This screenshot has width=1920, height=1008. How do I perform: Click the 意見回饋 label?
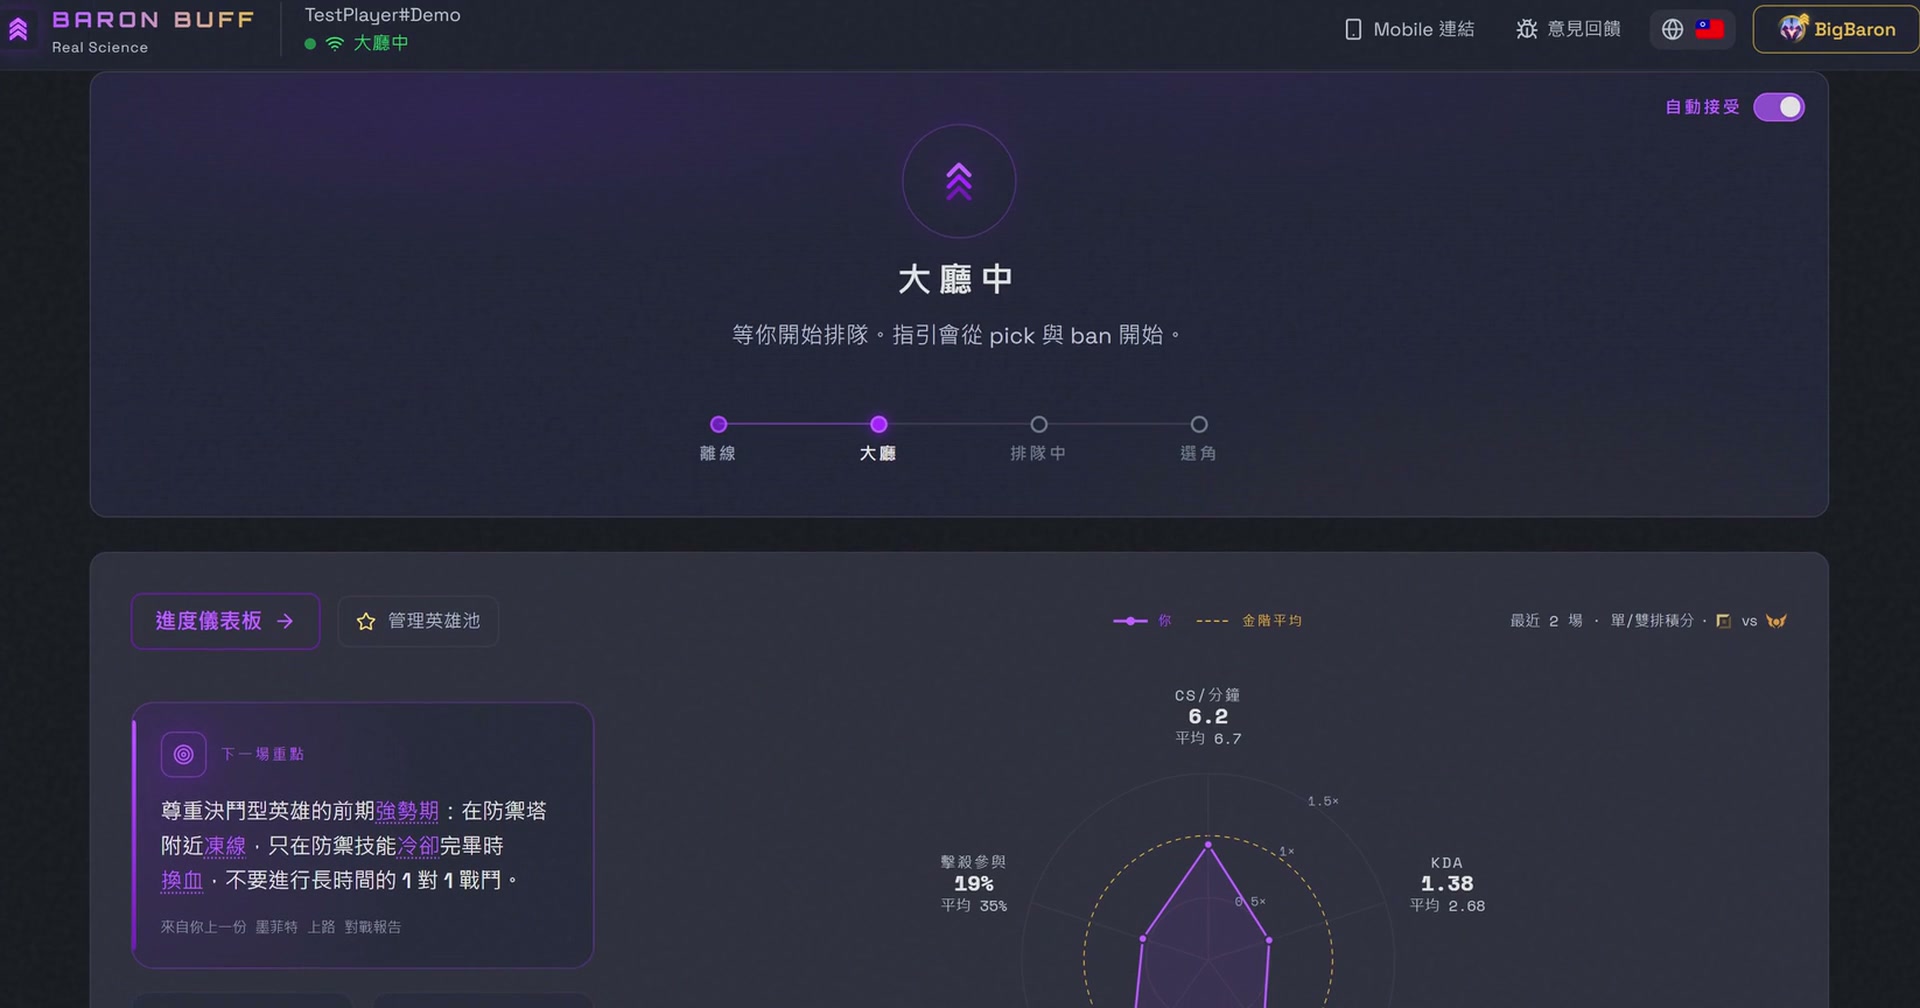pyautogui.click(x=1584, y=29)
